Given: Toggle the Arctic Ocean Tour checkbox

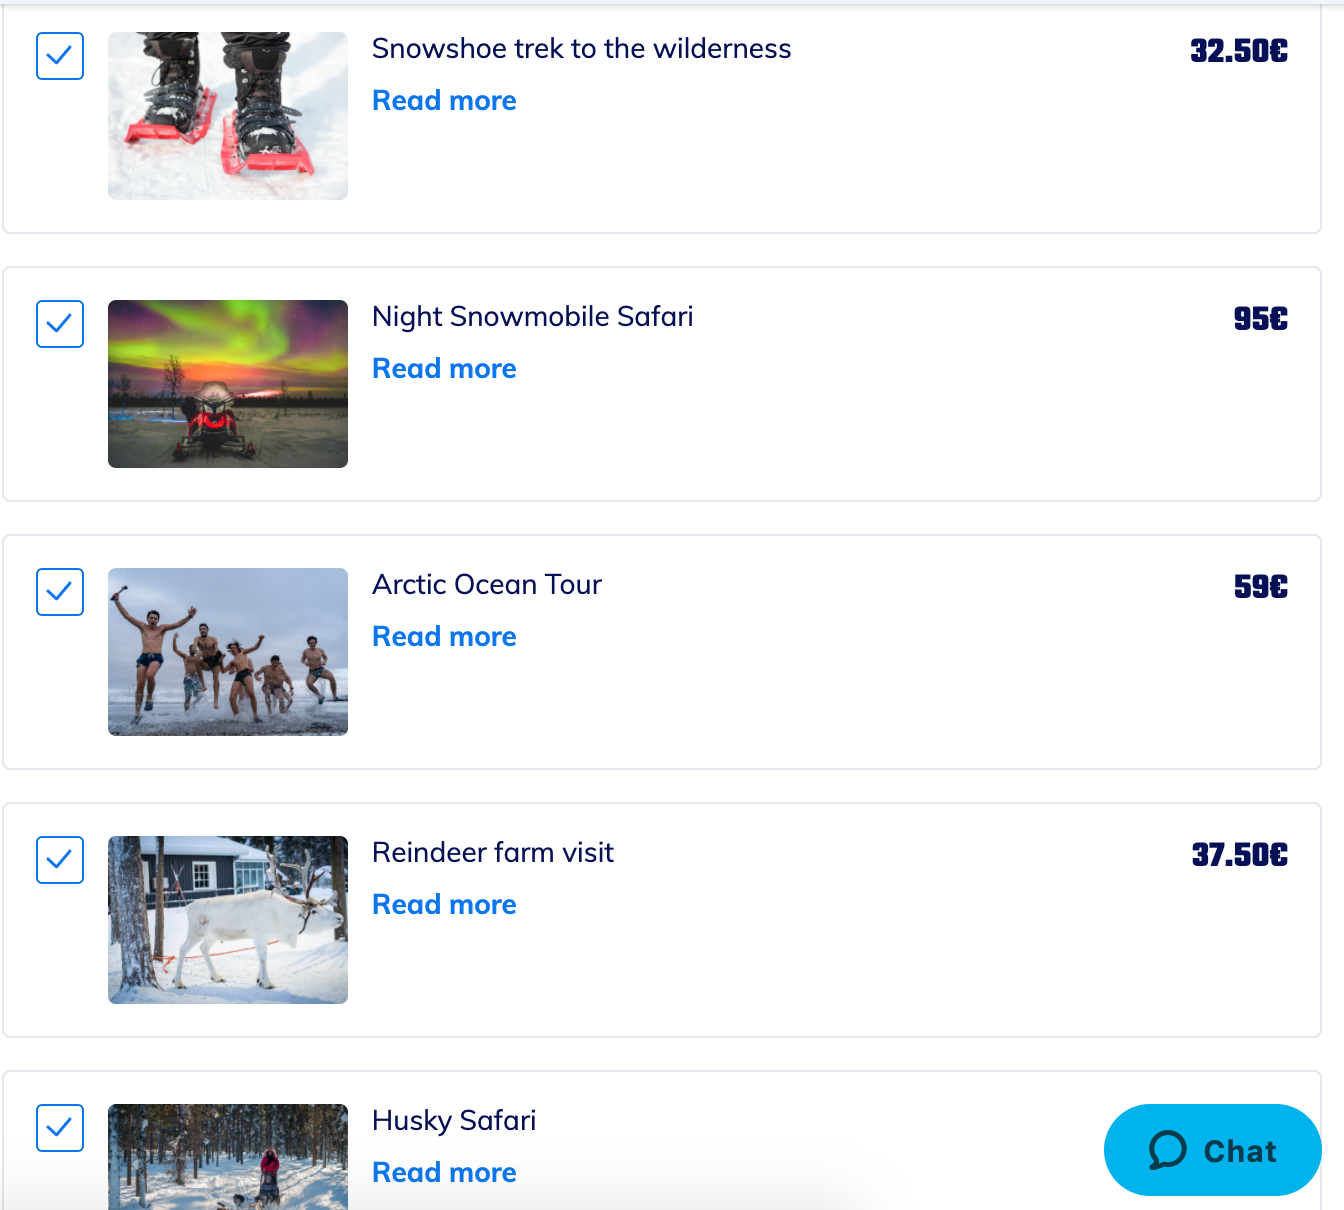Looking at the screenshot, I should tap(60, 592).
